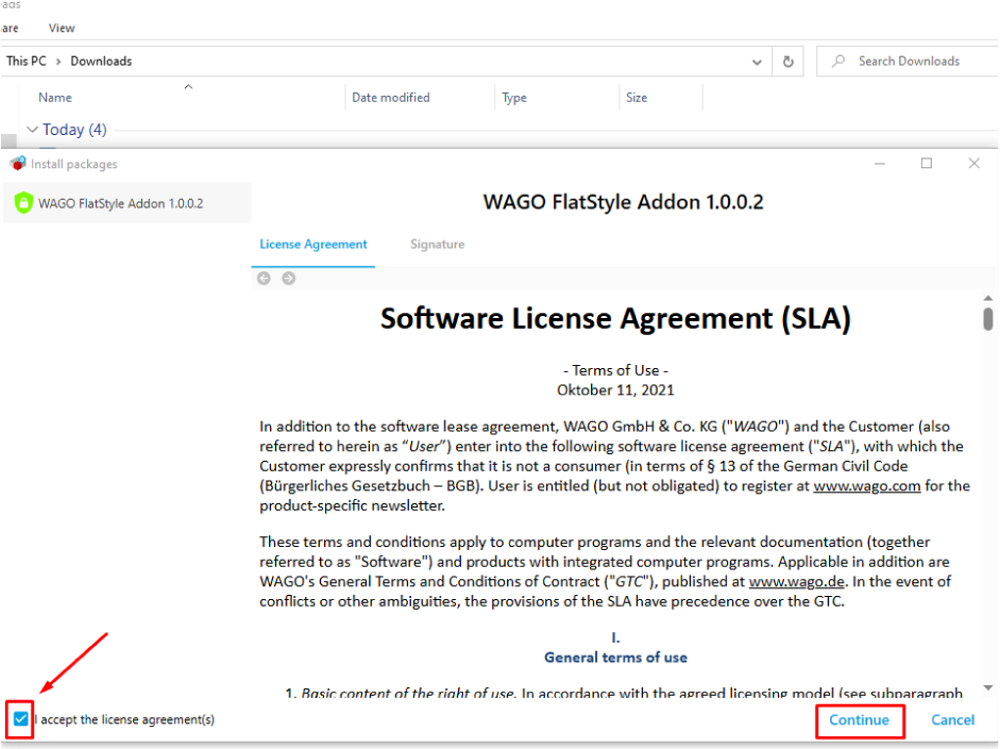
Task: Uncheck the accept license agreement checkbox
Action: 20,719
